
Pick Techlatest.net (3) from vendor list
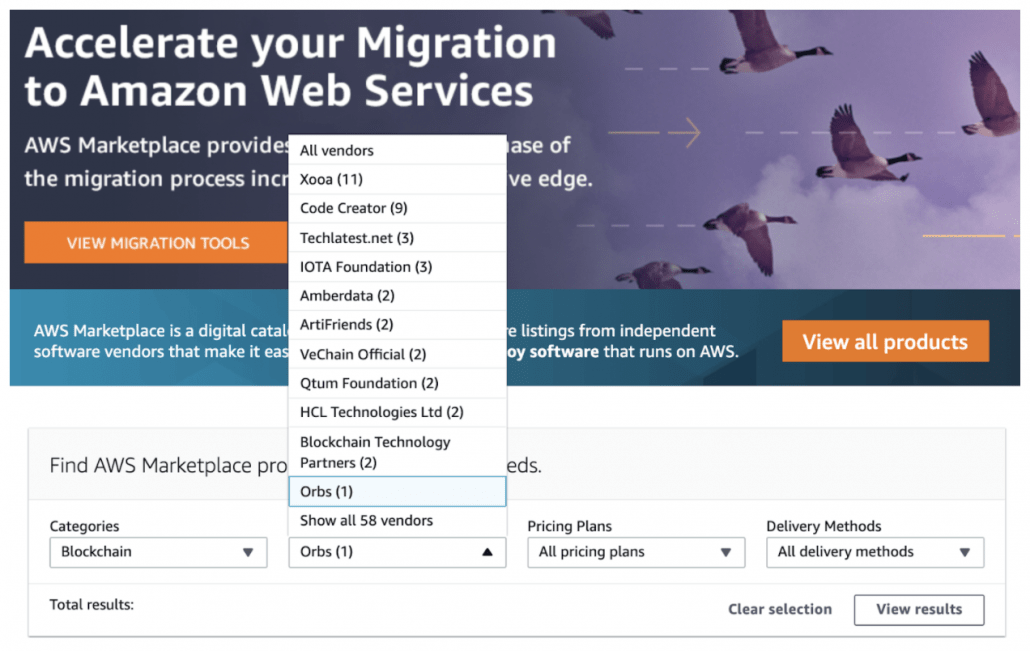(x=397, y=238)
